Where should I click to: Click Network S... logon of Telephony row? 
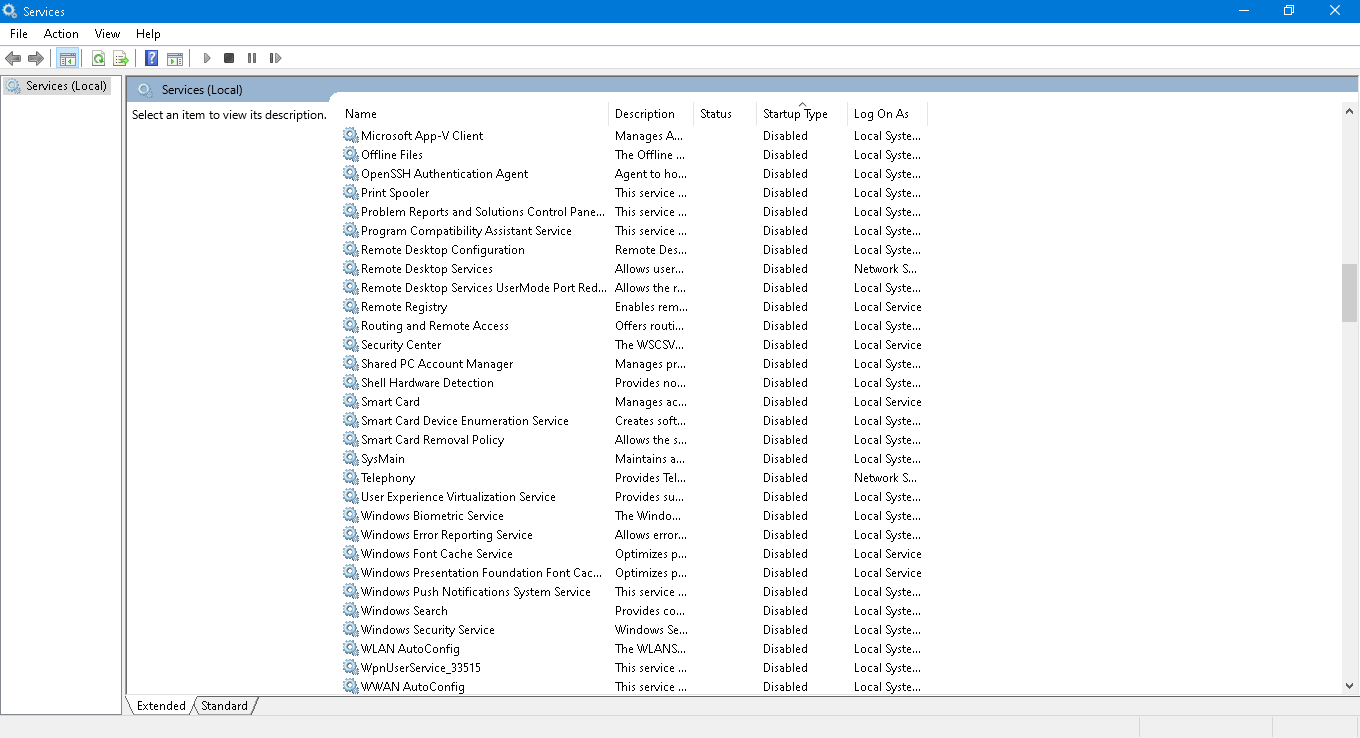885,478
